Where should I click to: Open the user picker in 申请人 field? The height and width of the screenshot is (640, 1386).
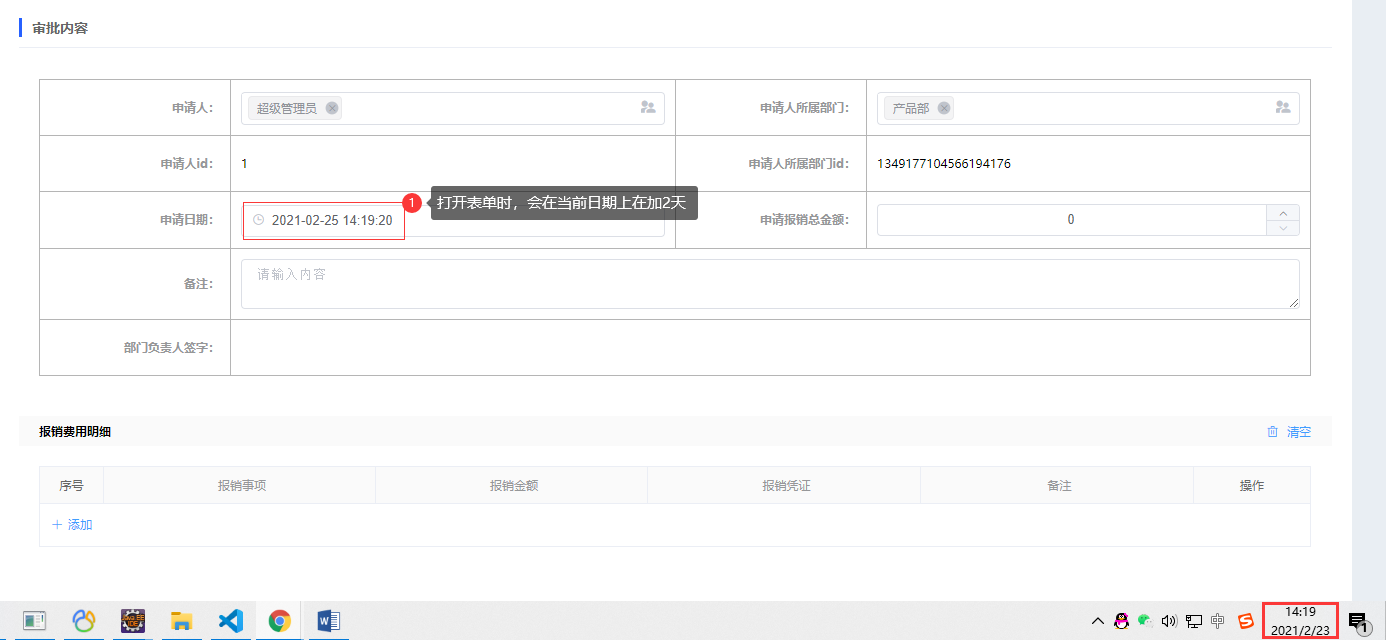pyautogui.click(x=648, y=107)
